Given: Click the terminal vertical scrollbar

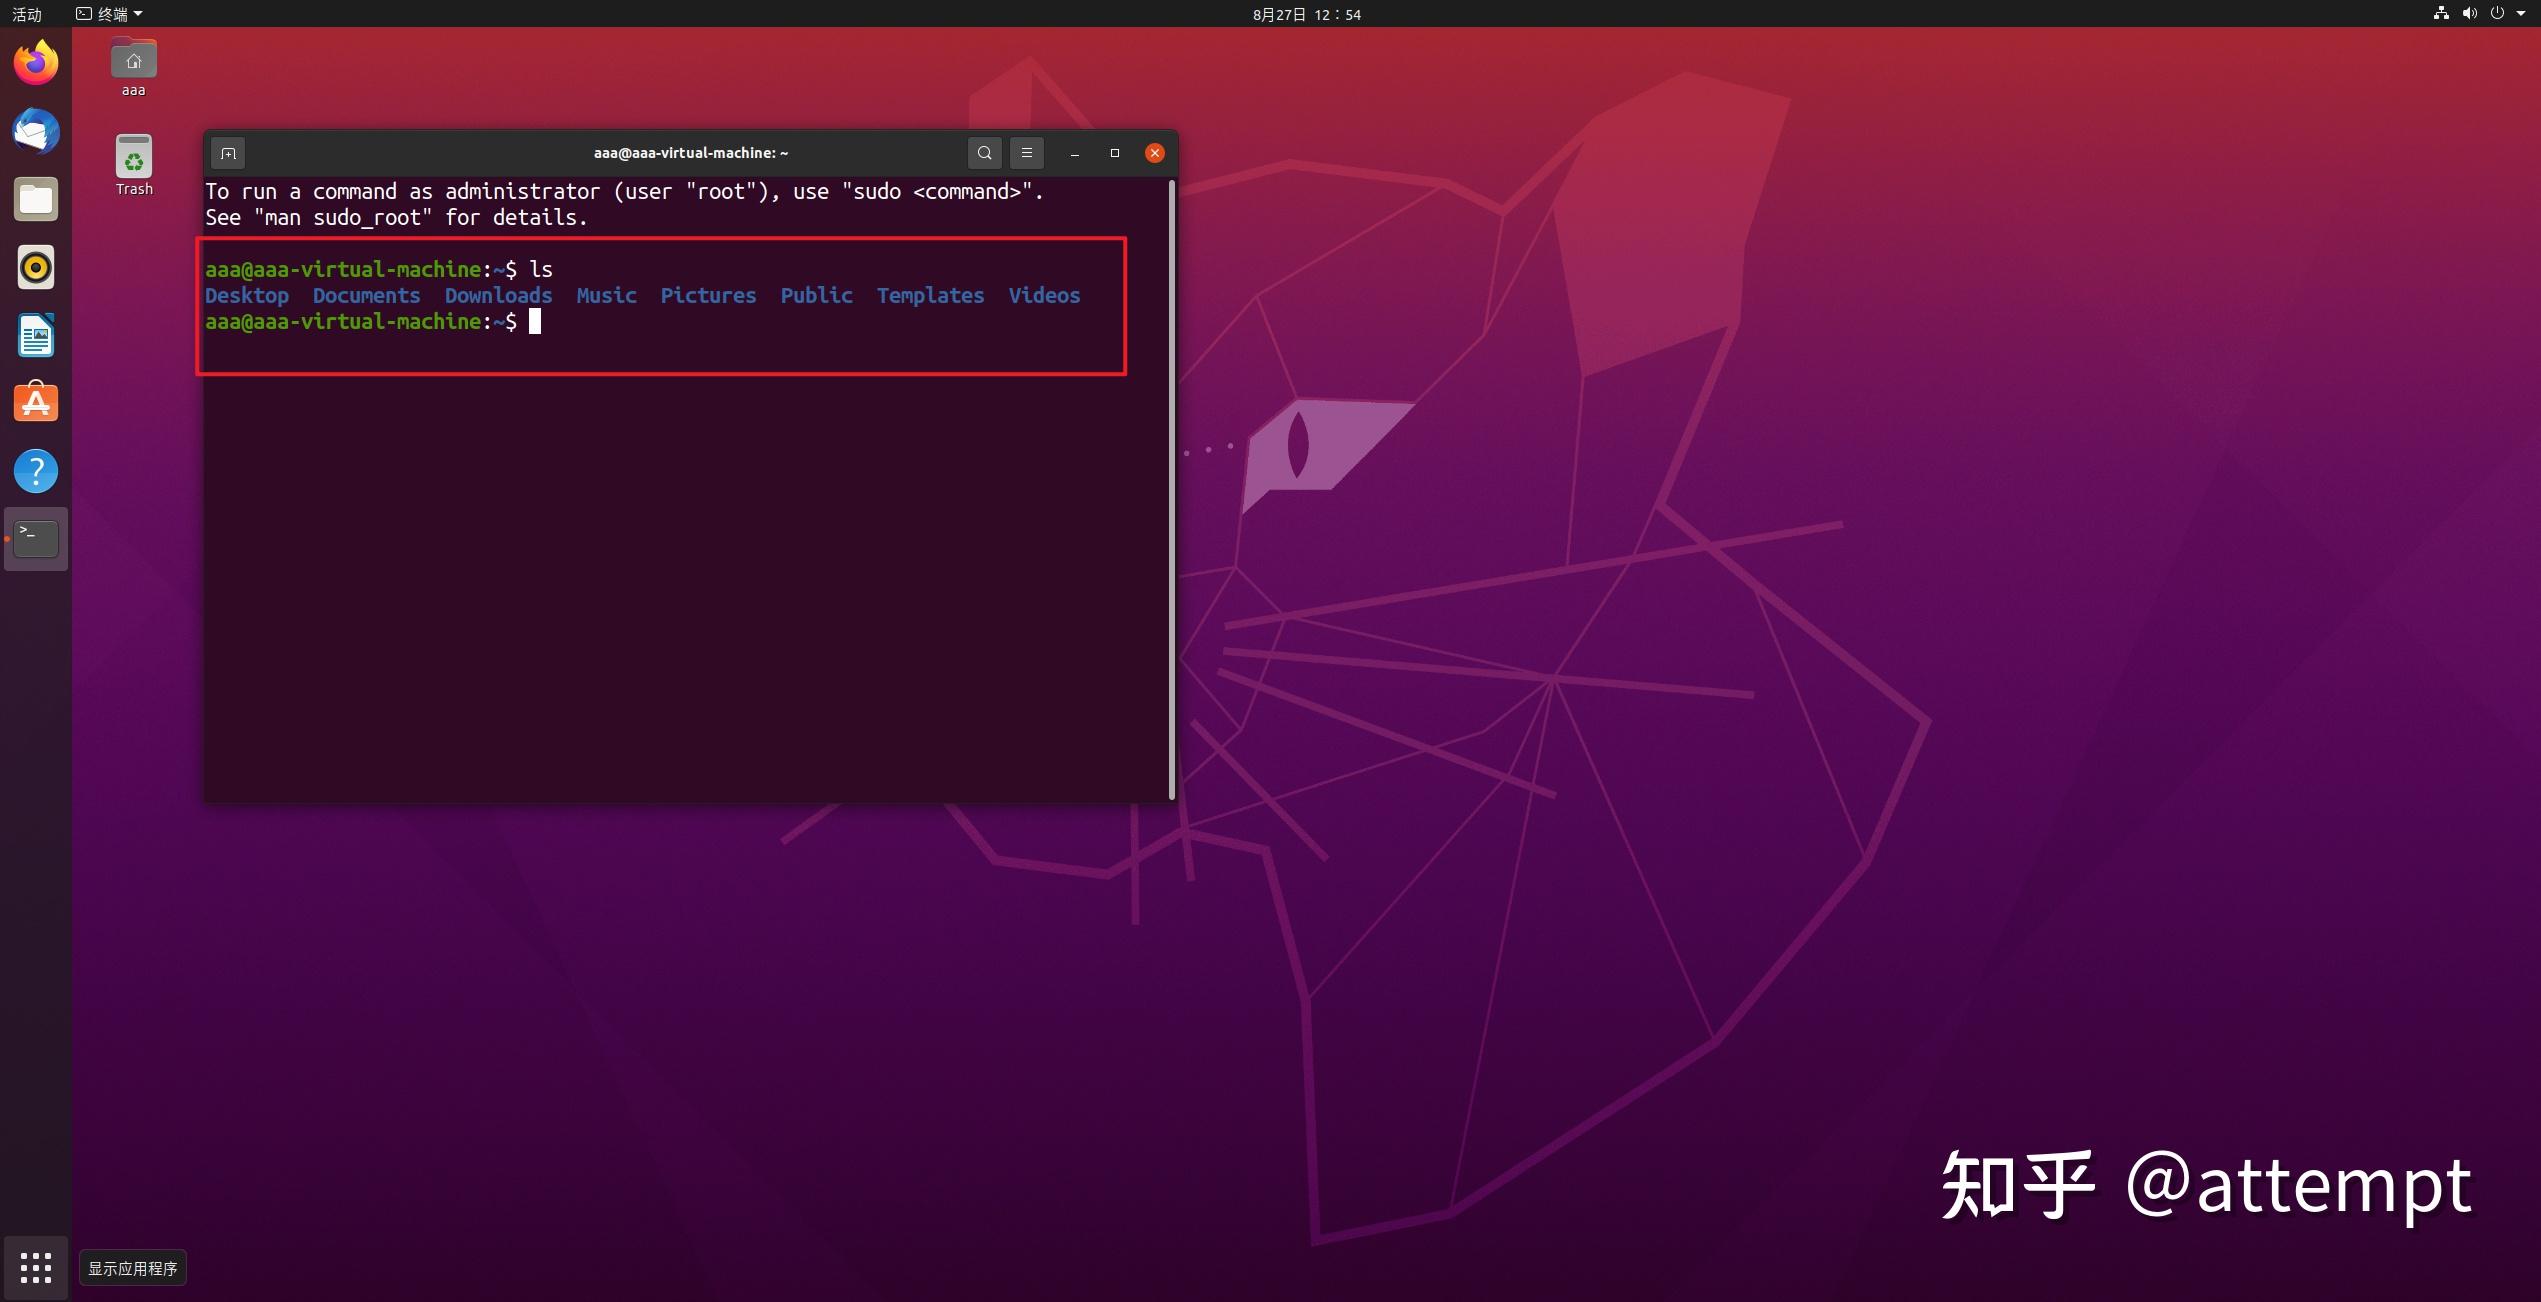Looking at the screenshot, I should pos(1171,488).
